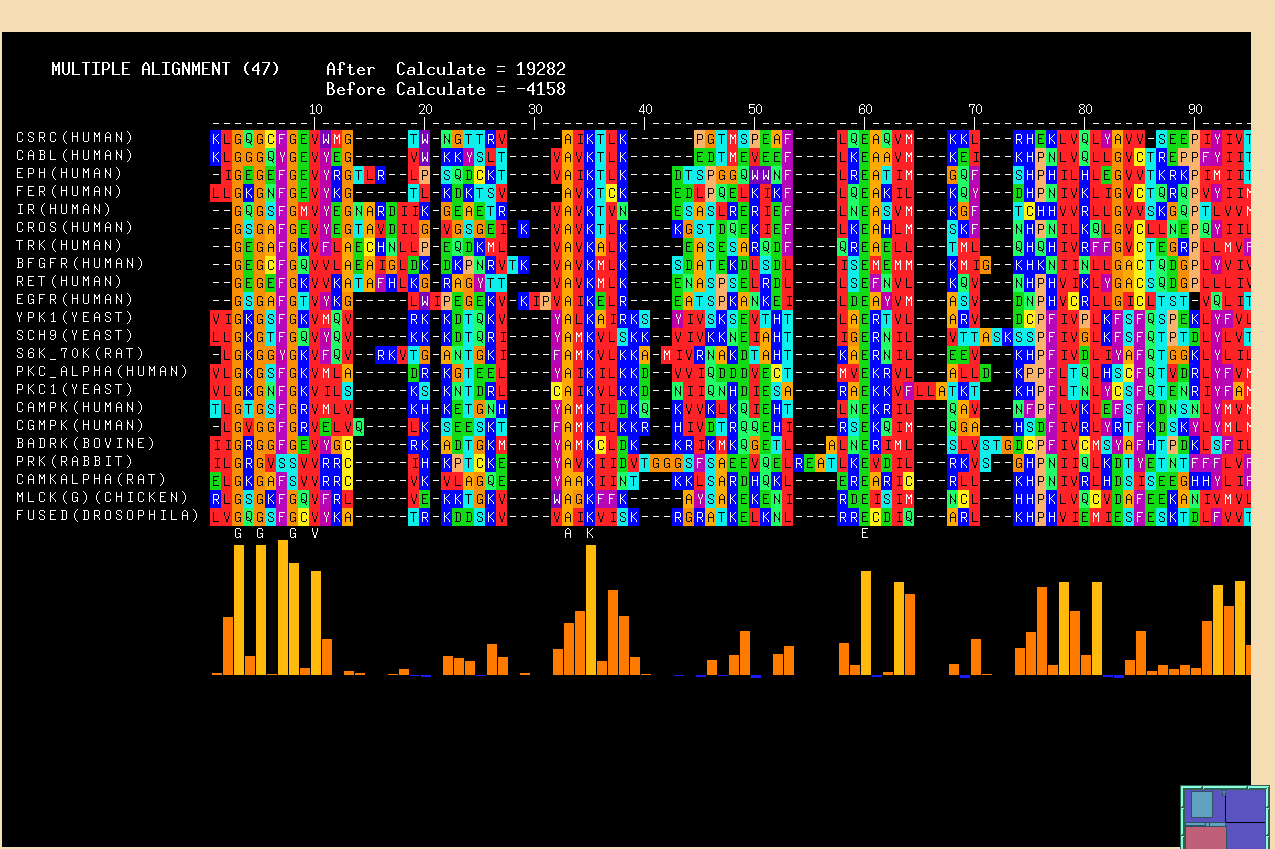Screen dimensions: 1275x849
Task: Click the tallest conservation bar under consensus K
Action: 591,610
